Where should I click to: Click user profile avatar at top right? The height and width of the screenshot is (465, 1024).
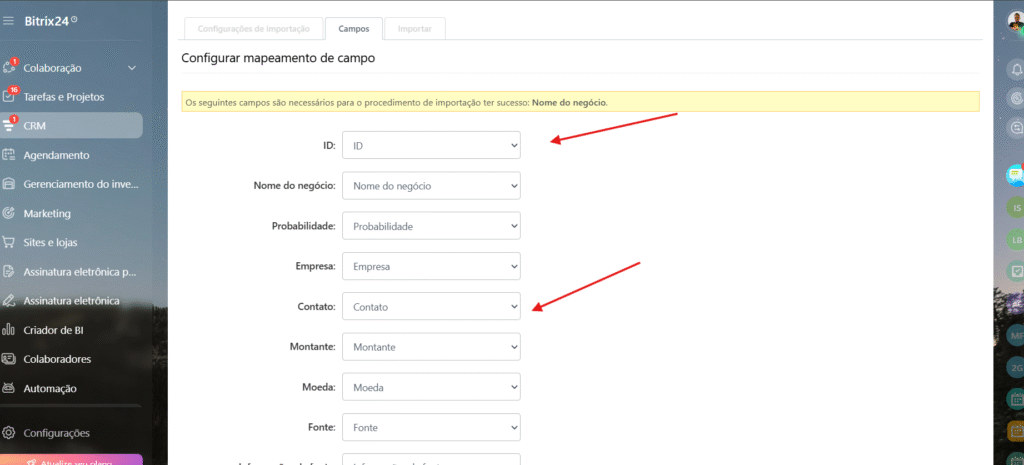[1015, 21]
